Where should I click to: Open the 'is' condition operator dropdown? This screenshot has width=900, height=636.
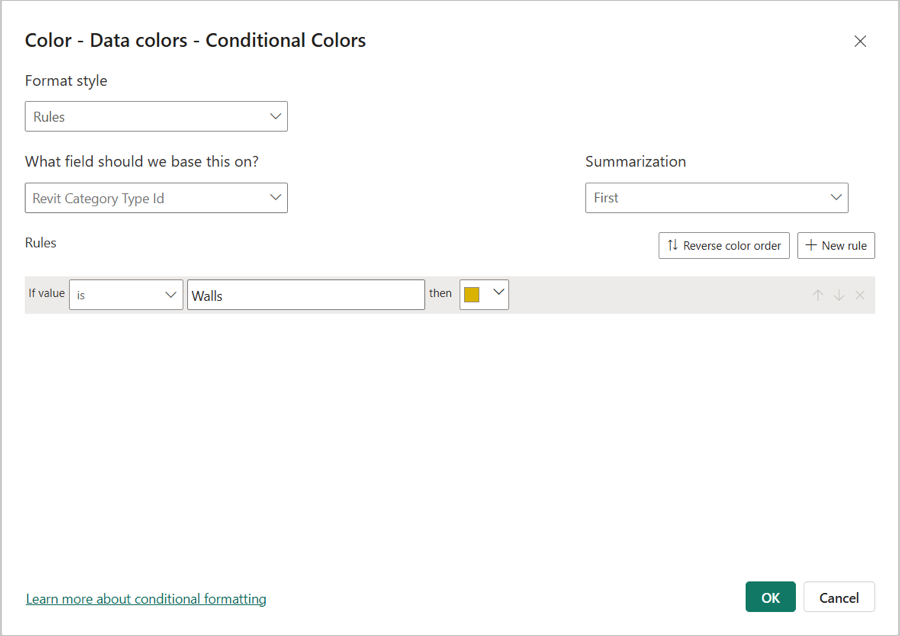pos(126,295)
